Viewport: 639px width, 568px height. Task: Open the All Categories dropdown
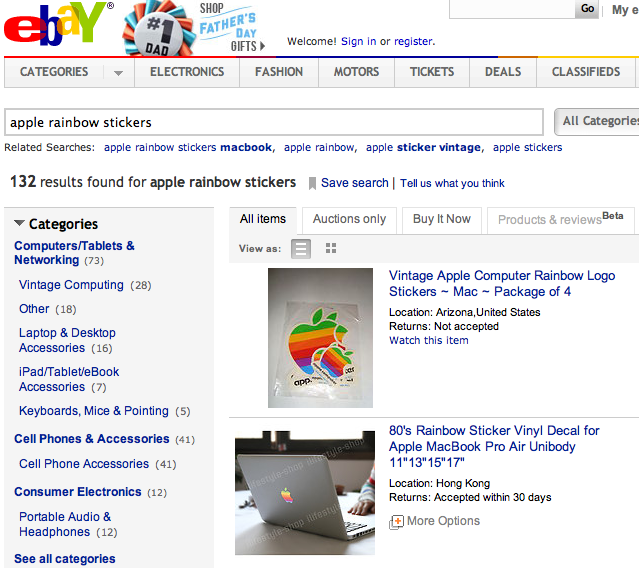[x=597, y=121]
